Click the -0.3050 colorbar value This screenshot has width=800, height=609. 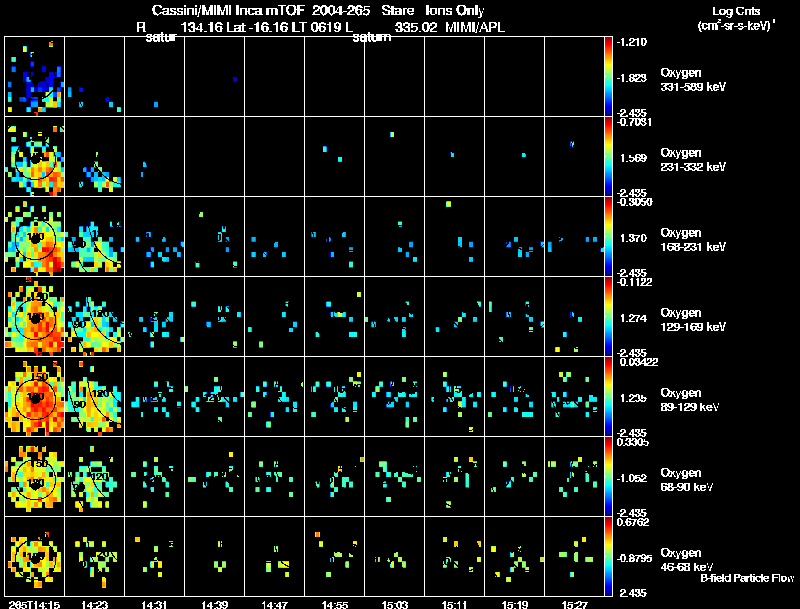tap(635, 202)
